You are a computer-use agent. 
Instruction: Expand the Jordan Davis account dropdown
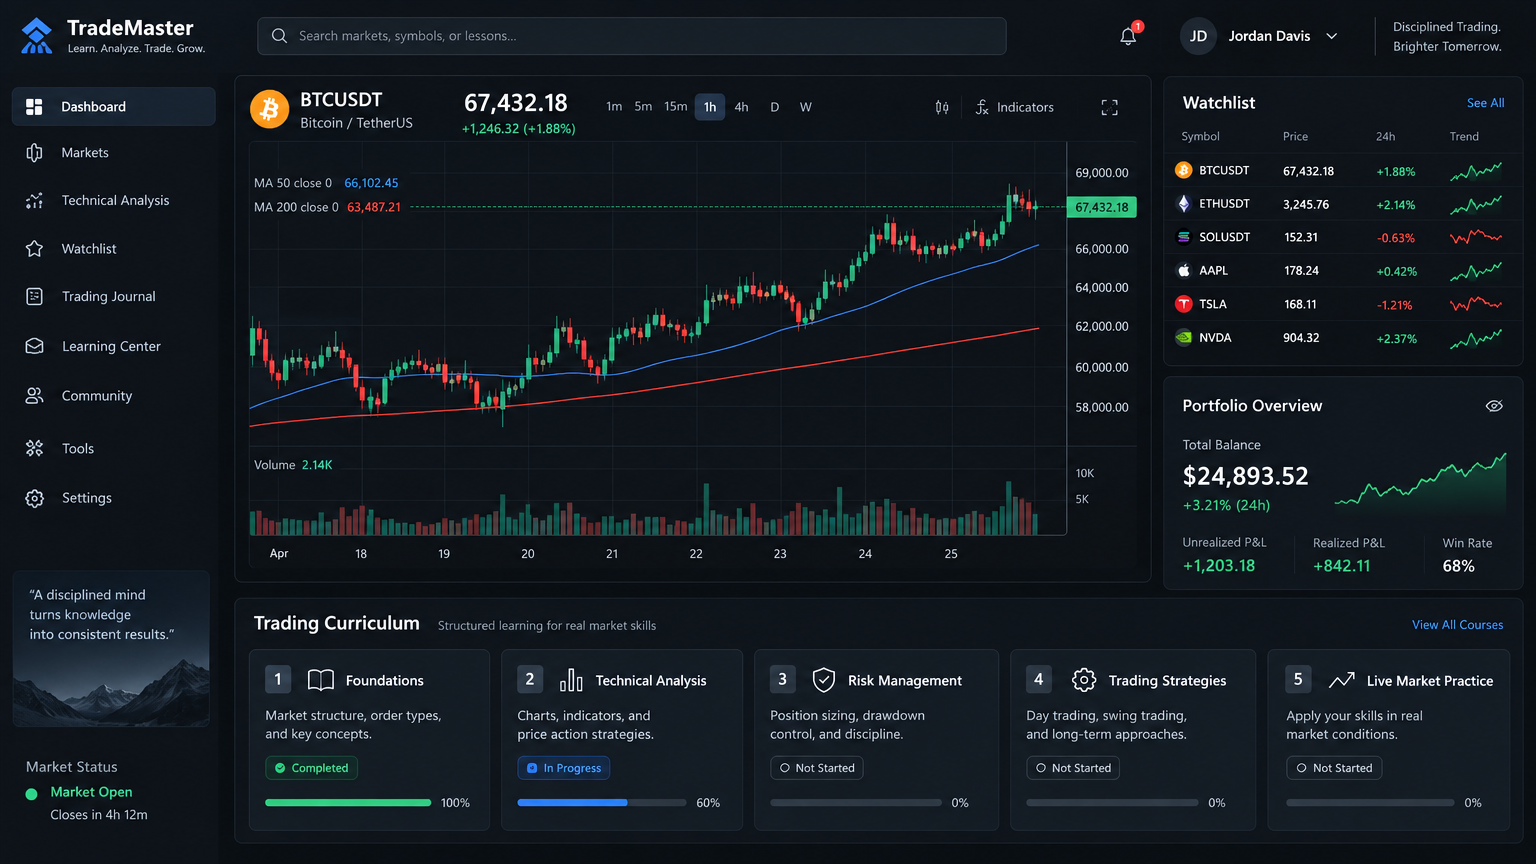tap(1332, 36)
